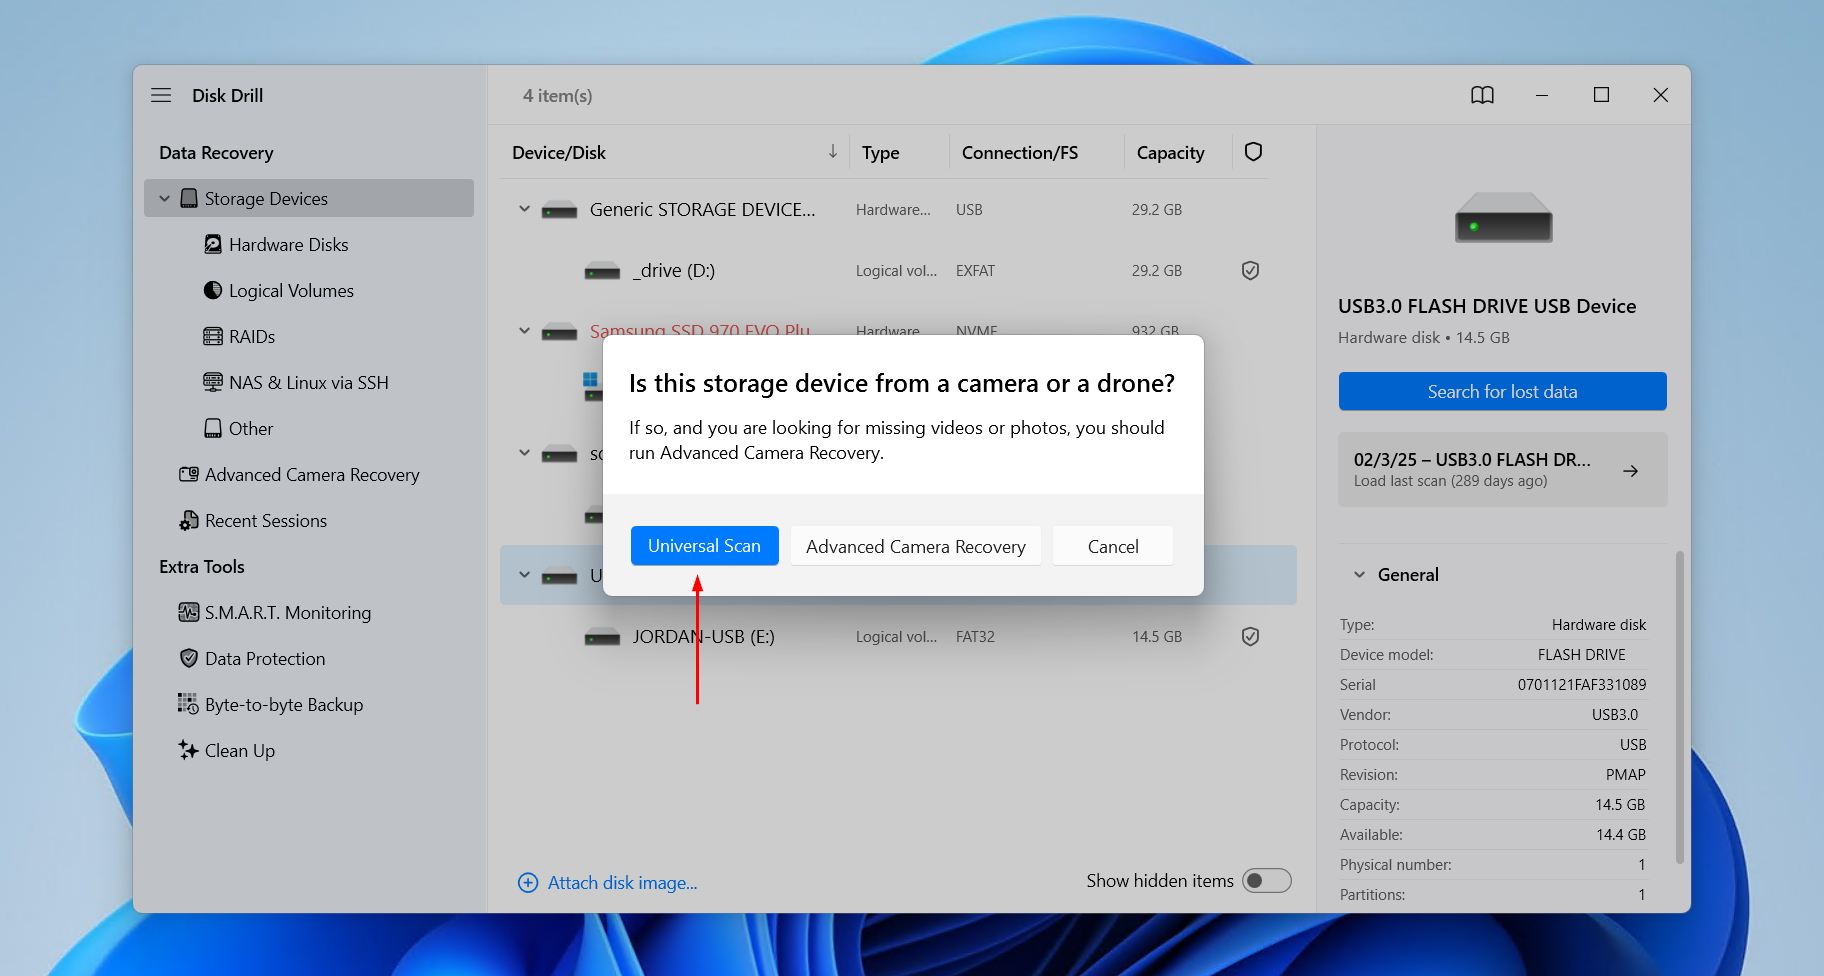Enable Show hidden items

point(1265,880)
